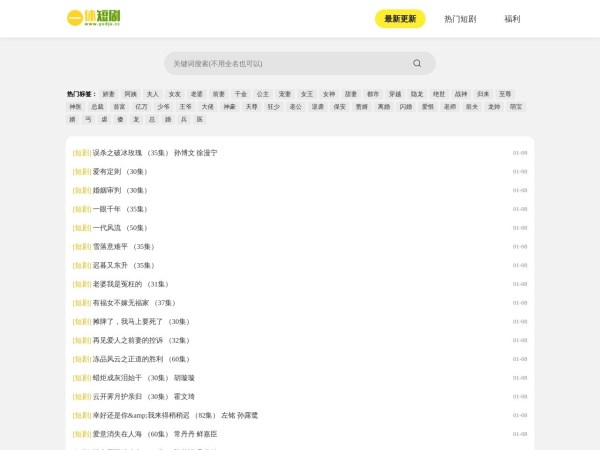Pick the 战神 hot tag
This screenshot has width=600, height=450.
coord(461,93)
